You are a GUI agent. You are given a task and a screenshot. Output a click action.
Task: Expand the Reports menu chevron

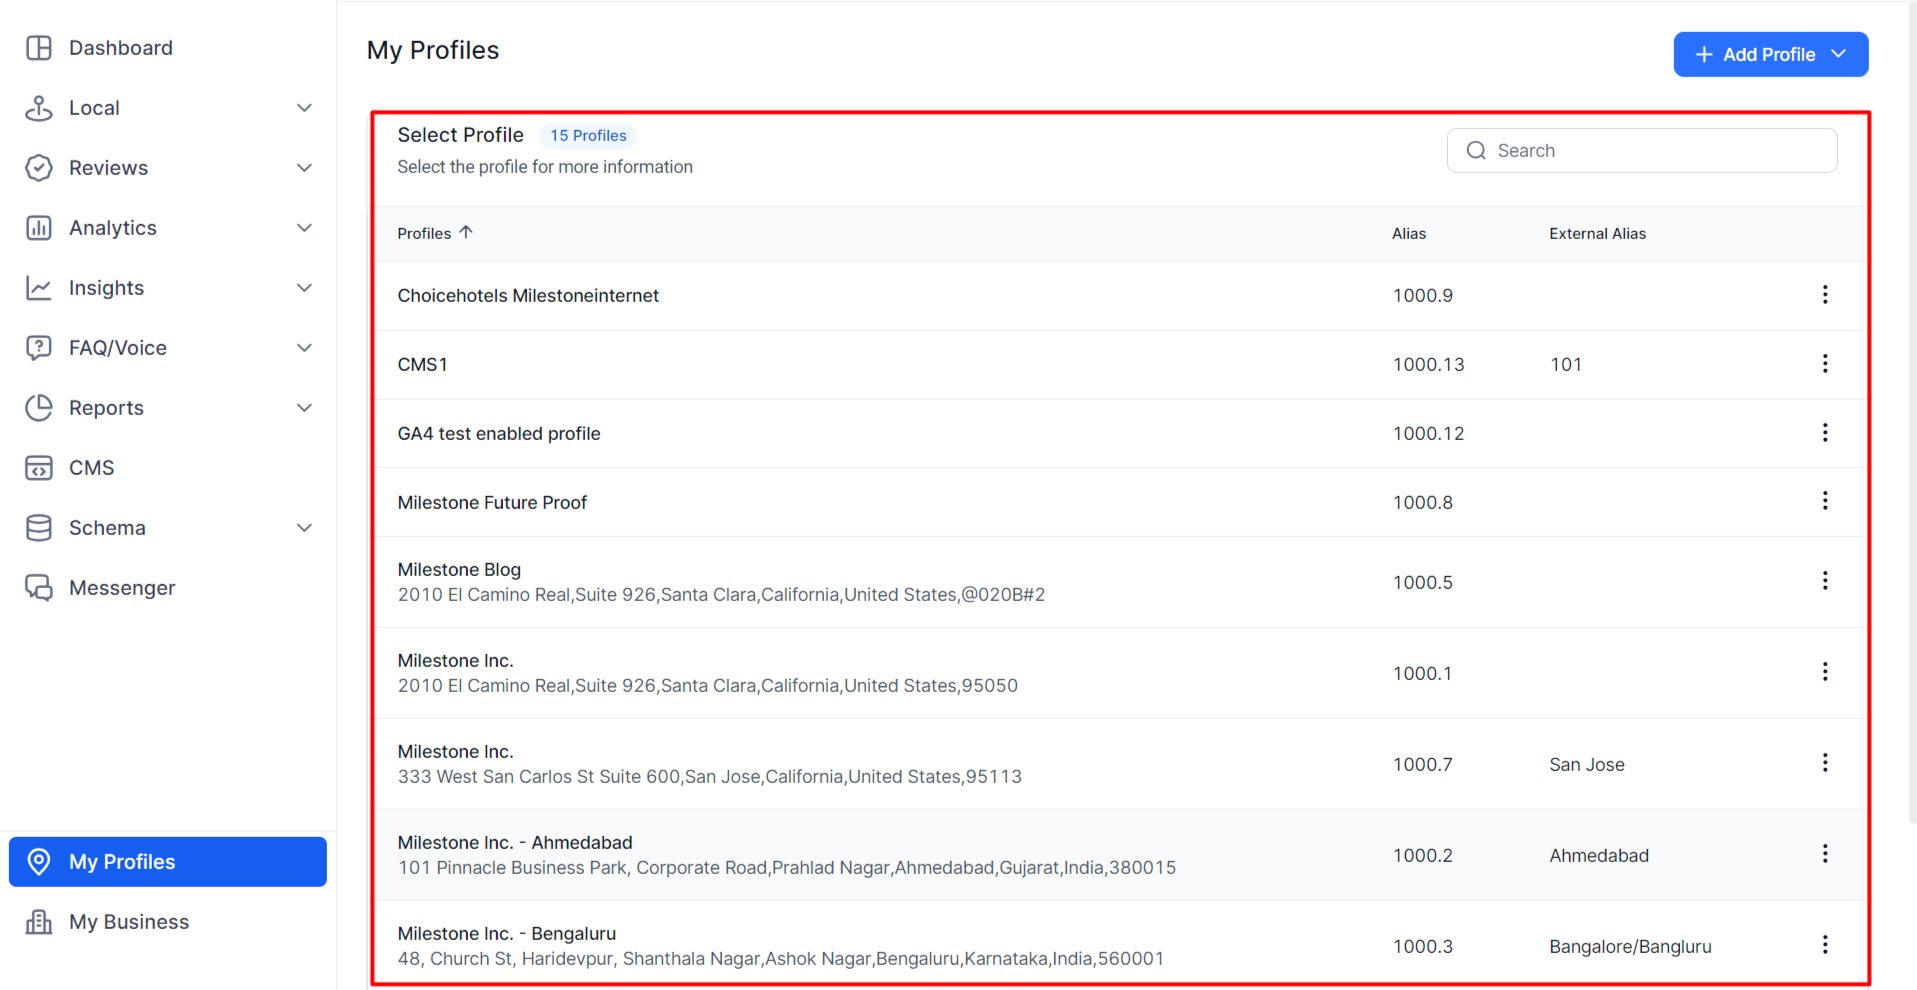pos(305,408)
